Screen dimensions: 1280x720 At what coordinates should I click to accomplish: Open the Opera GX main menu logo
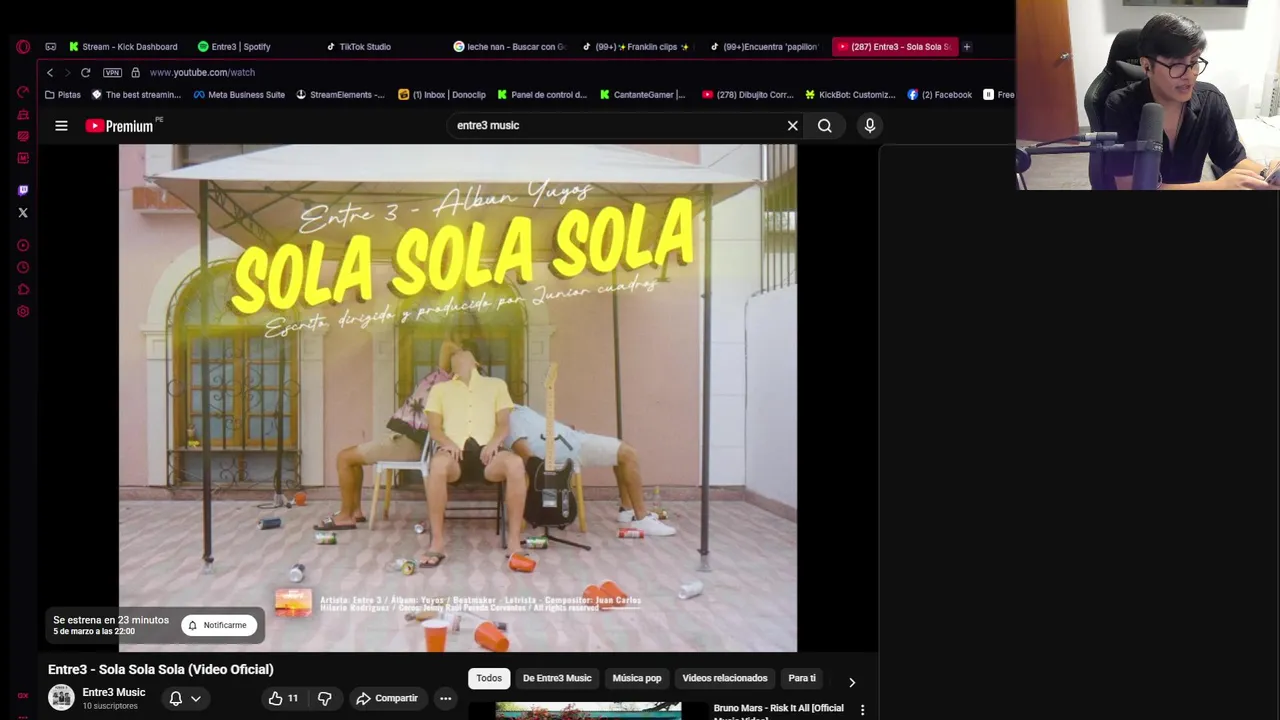23,47
